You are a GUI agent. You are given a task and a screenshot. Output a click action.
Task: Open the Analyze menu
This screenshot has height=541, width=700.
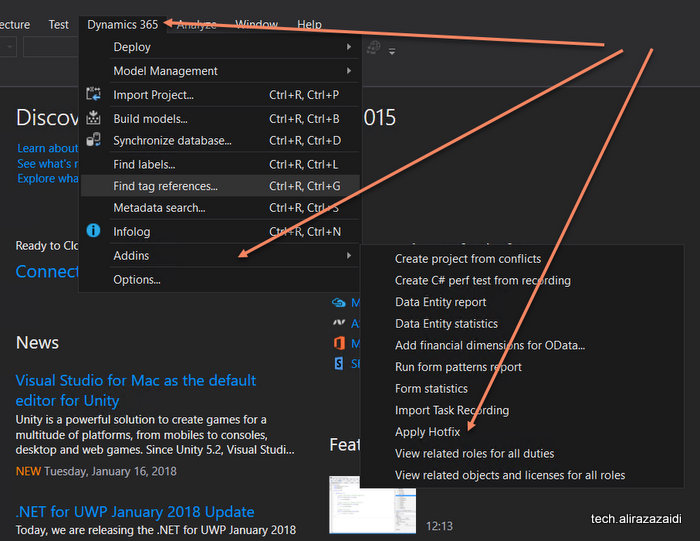[196, 25]
